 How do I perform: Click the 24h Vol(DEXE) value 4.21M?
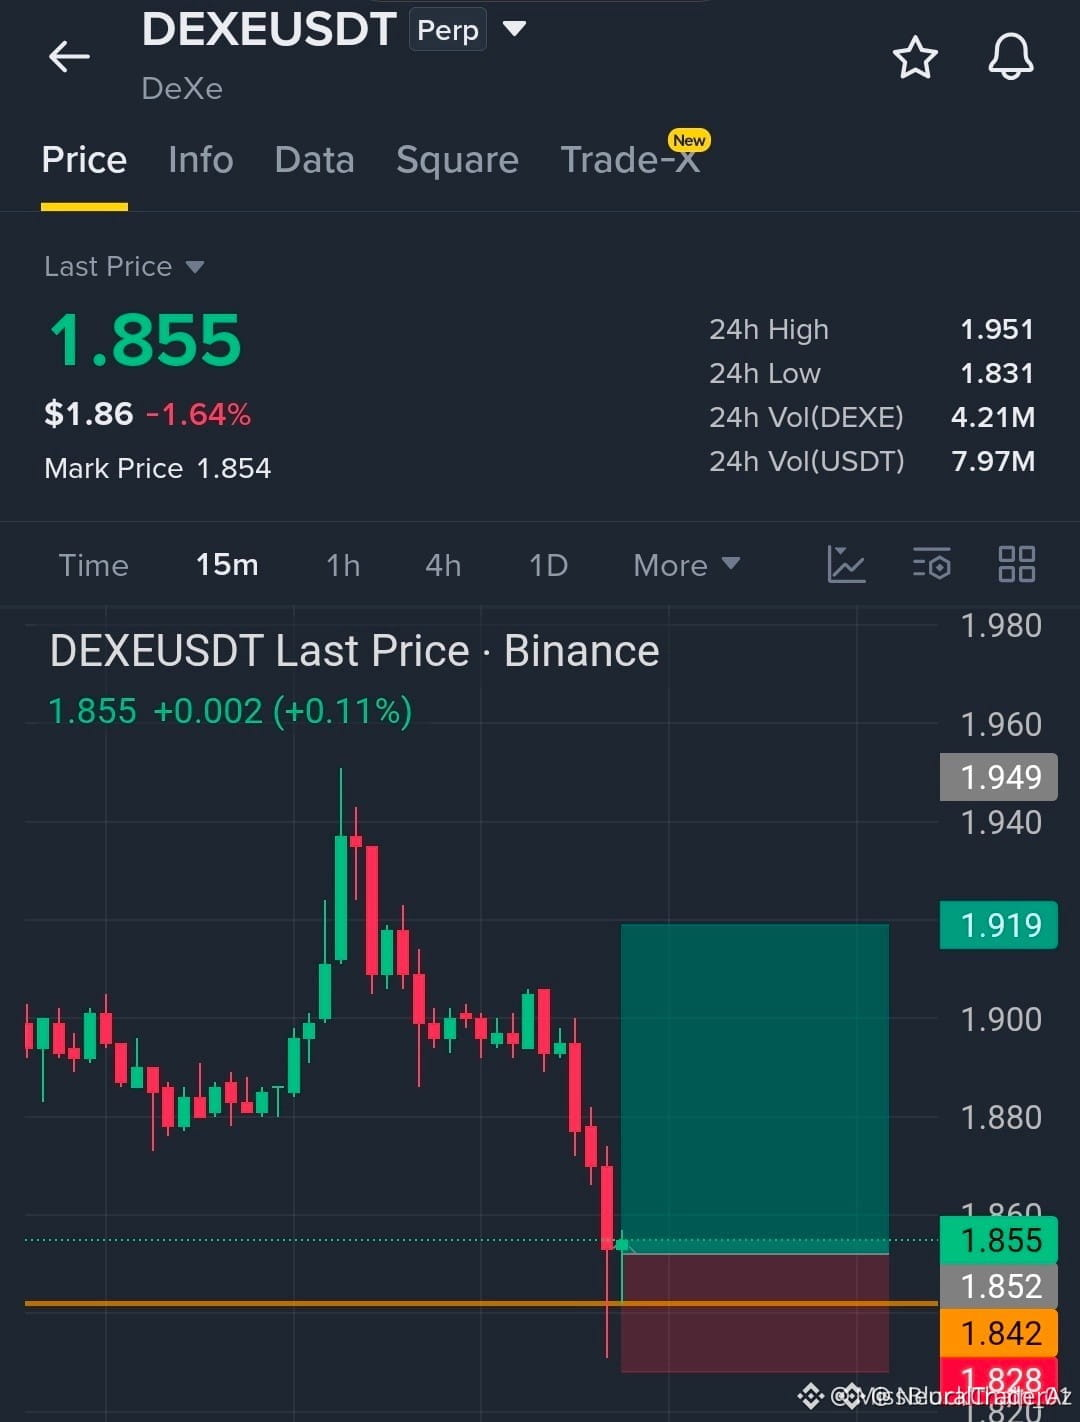coord(993,417)
